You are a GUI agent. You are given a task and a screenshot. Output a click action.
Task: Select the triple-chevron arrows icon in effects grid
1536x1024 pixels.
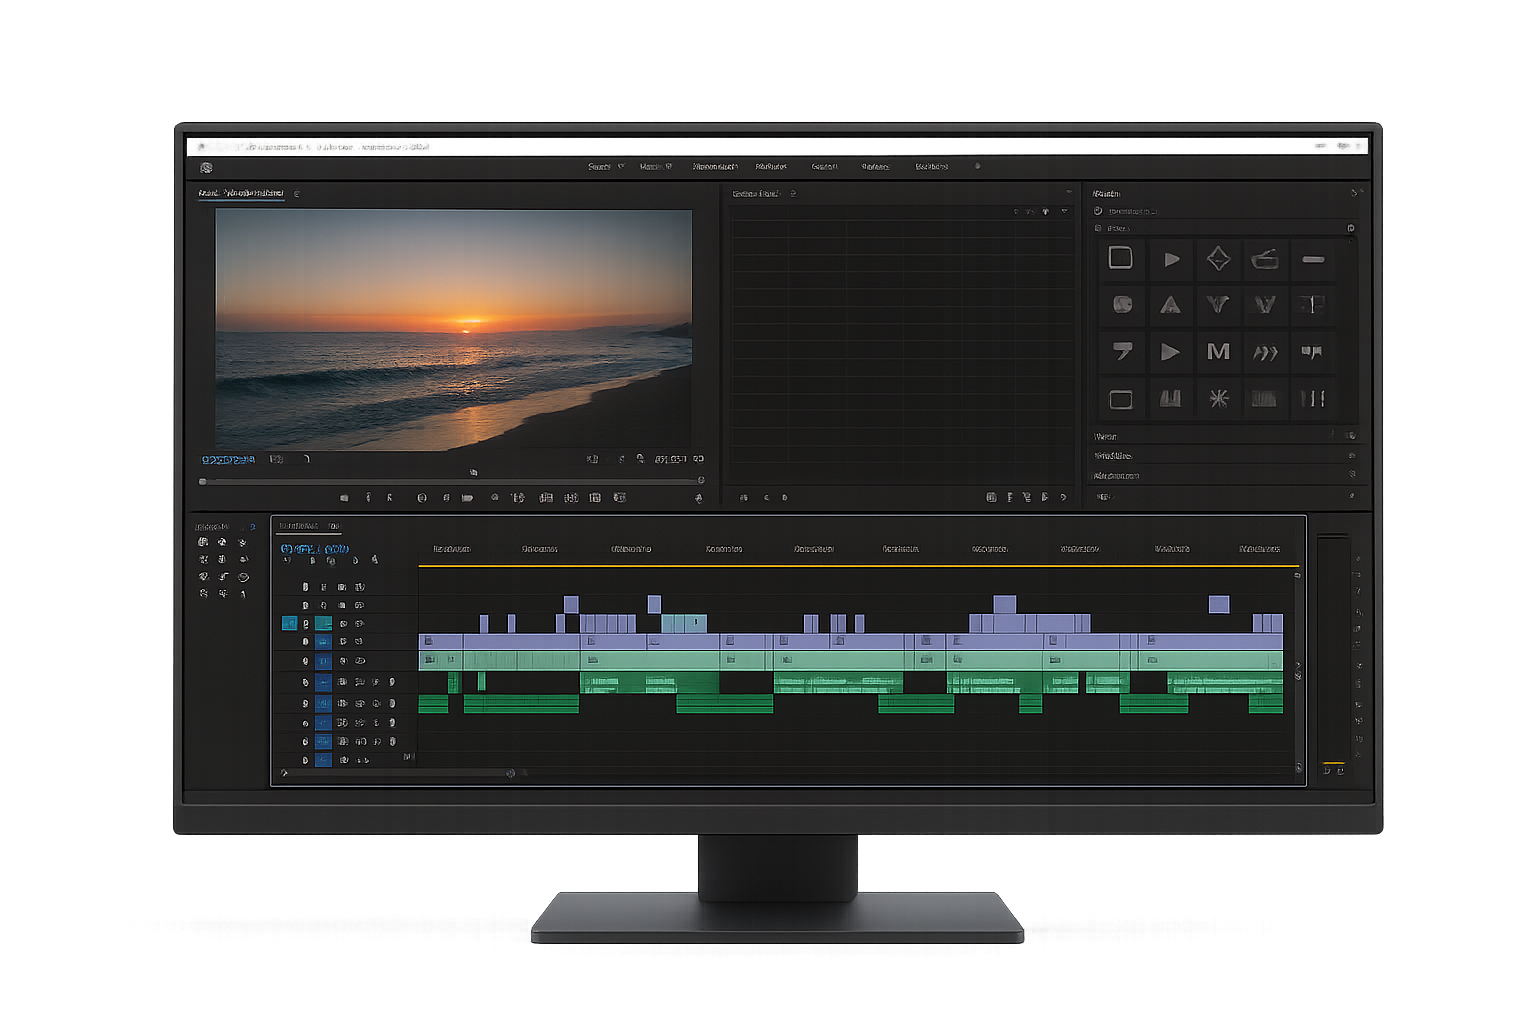click(x=1265, y=352)
